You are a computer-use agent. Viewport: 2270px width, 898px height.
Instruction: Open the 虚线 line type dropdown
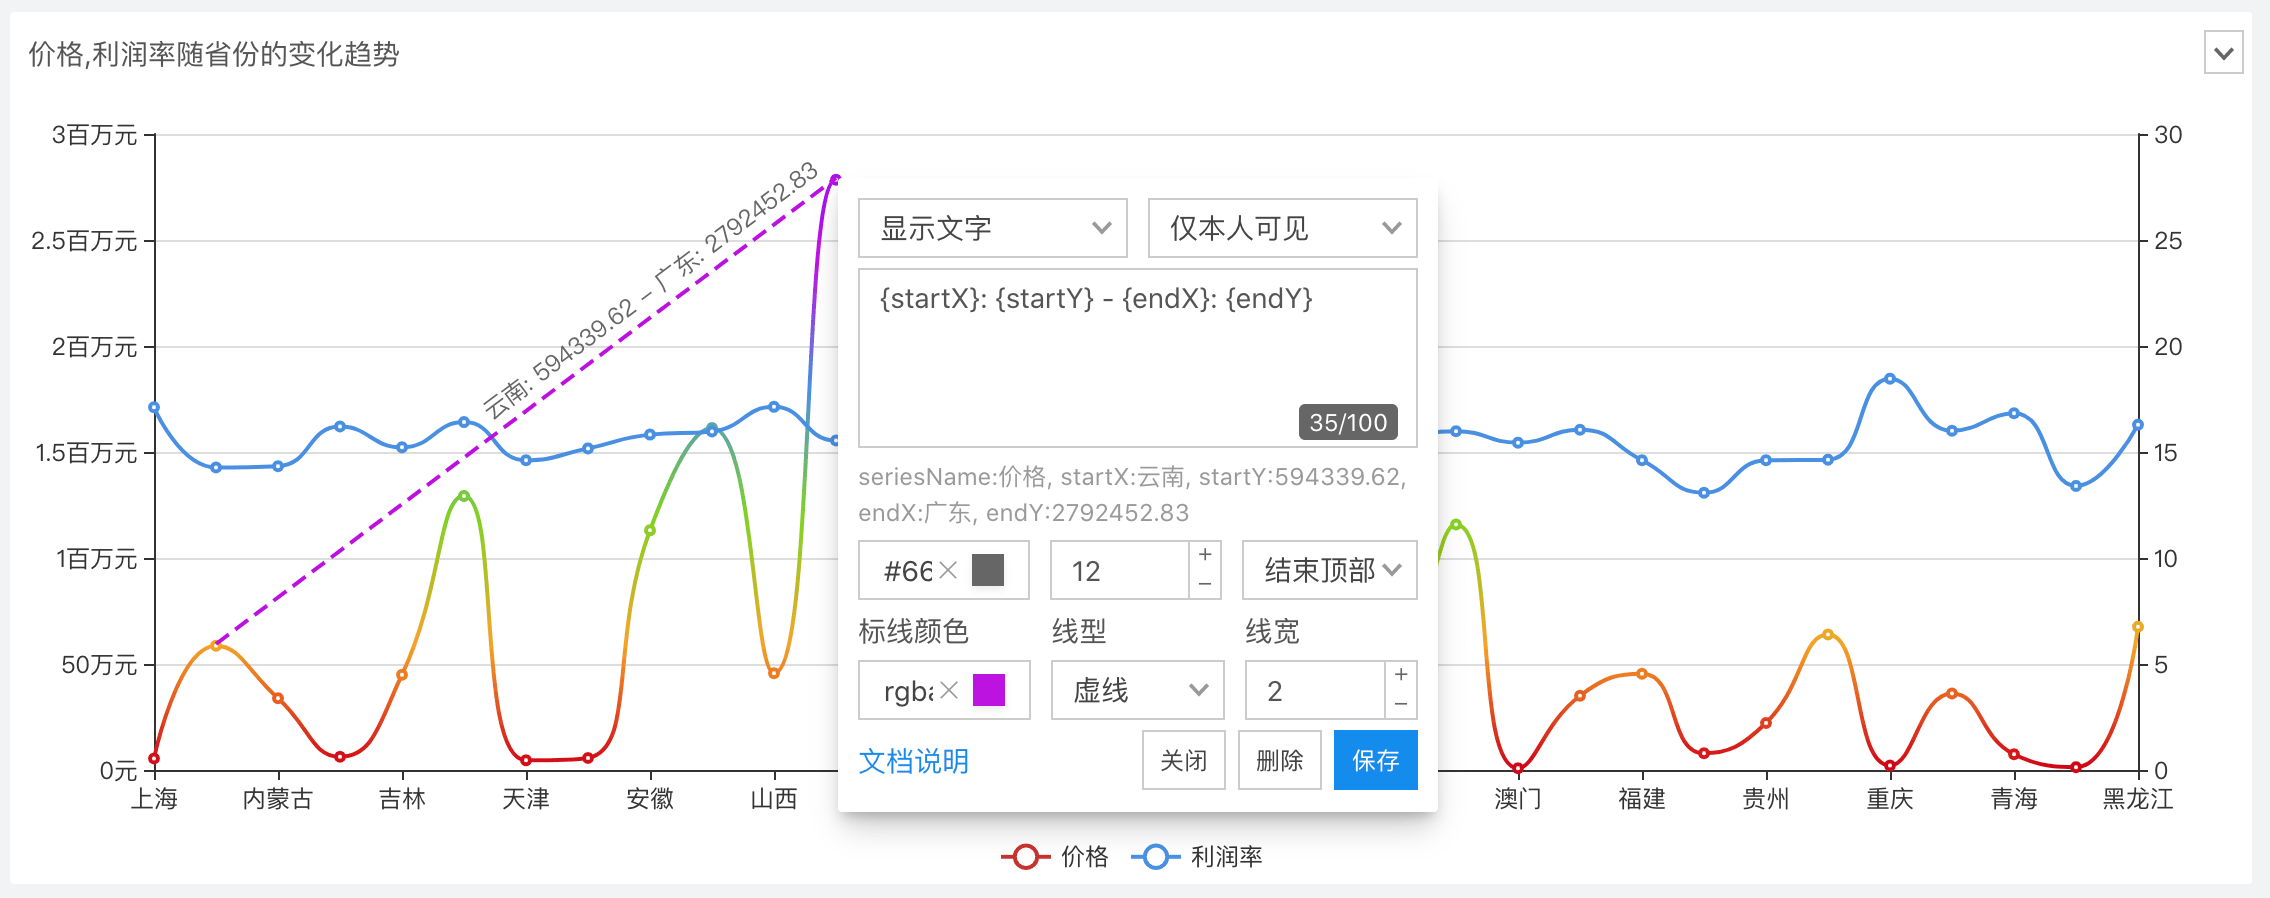[x=1137, y=691]
